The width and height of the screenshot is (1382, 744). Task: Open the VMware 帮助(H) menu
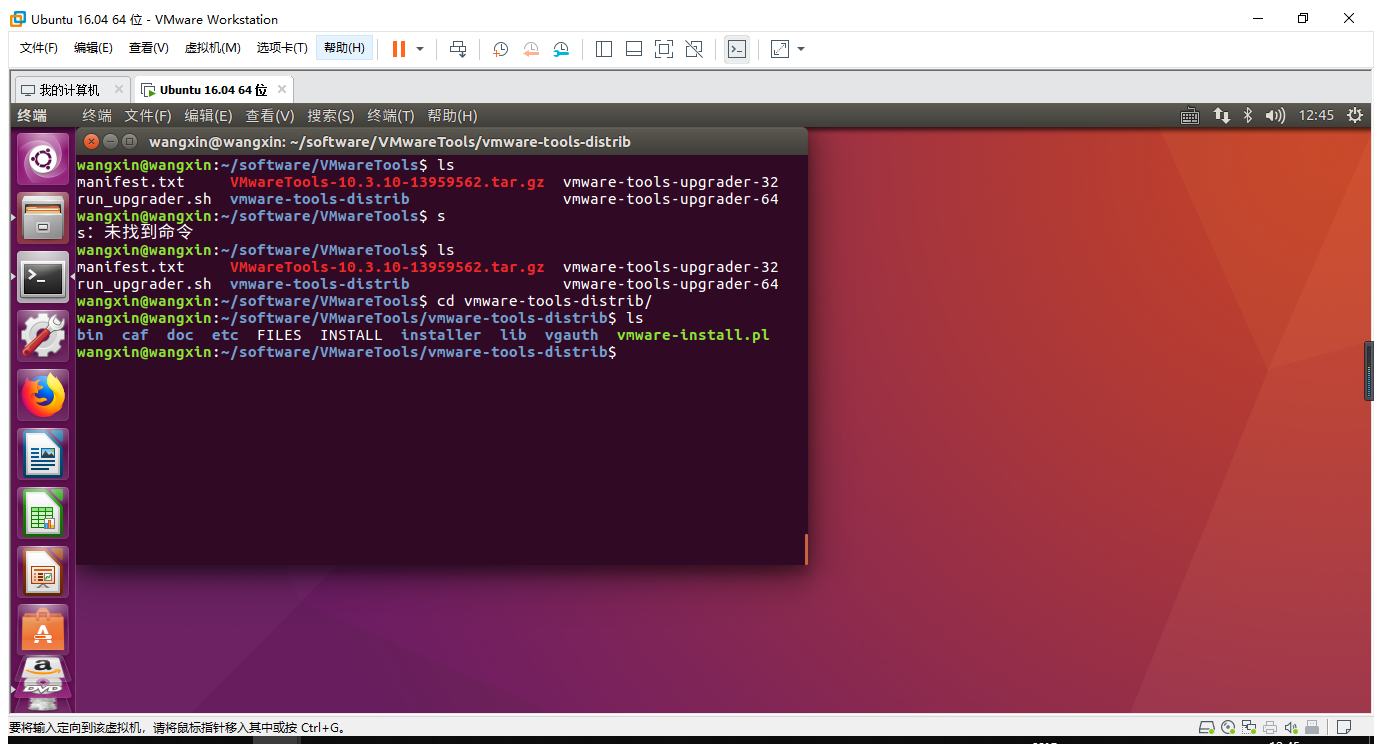[x=344, y=48]
